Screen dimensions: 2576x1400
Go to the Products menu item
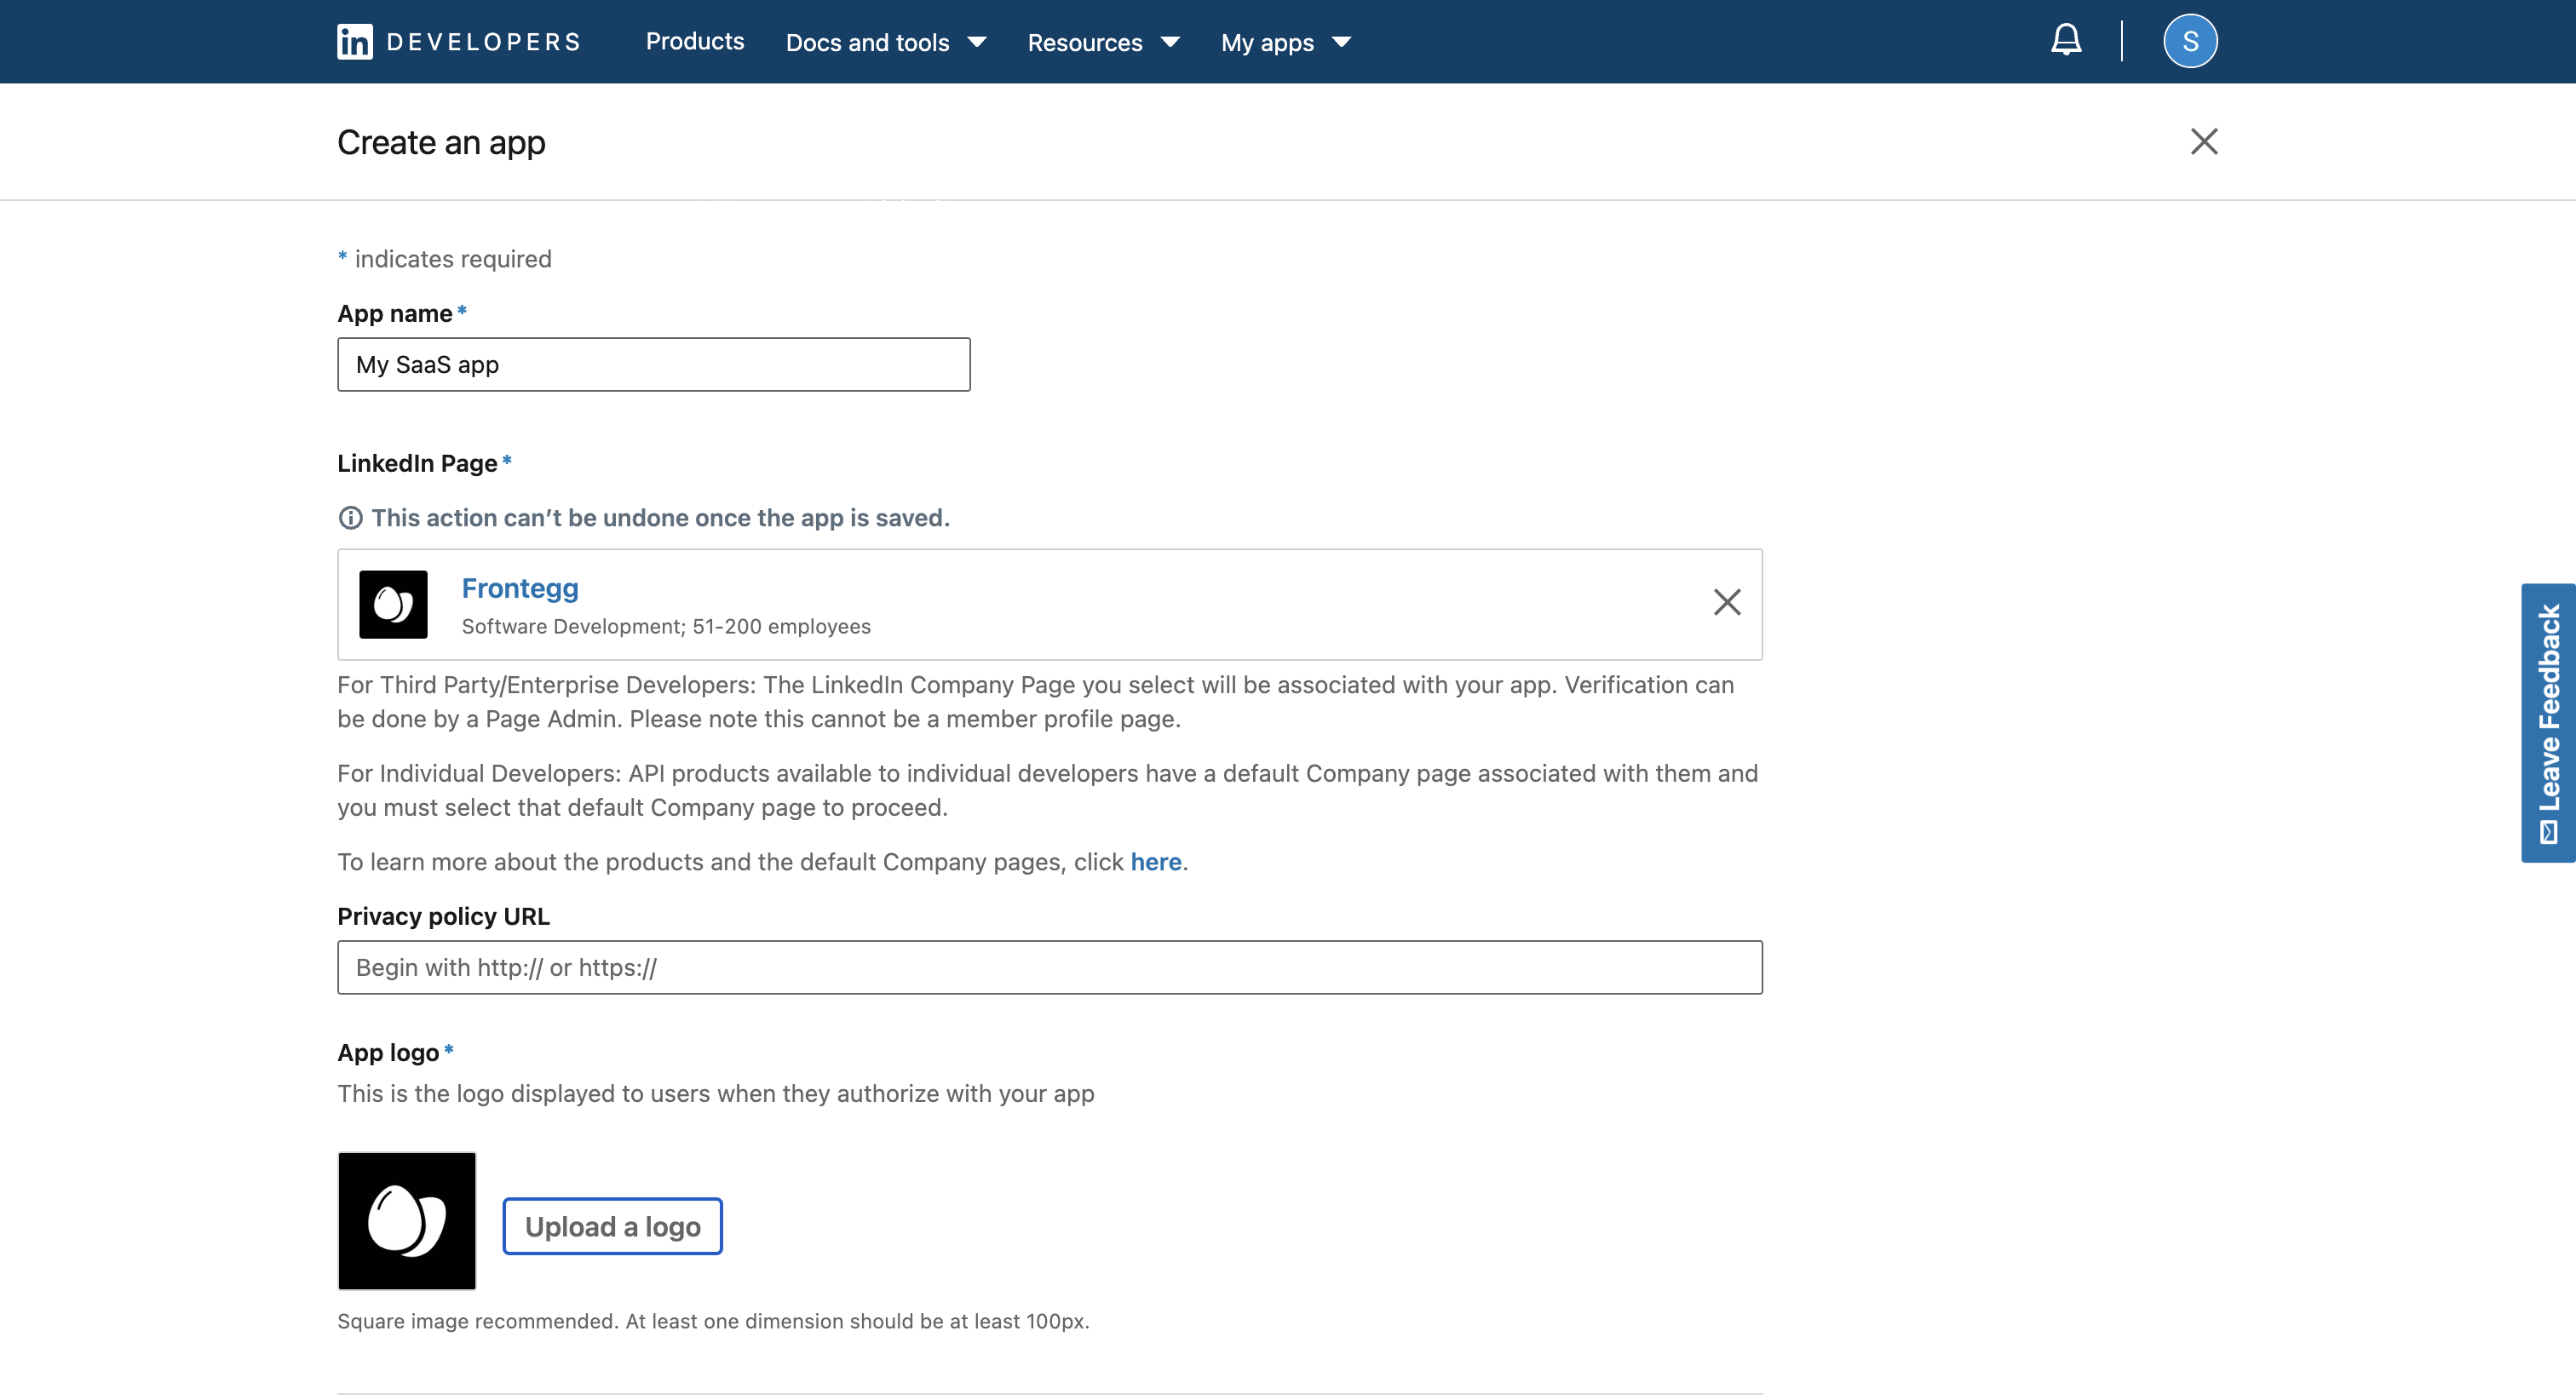tap(694, 42)
